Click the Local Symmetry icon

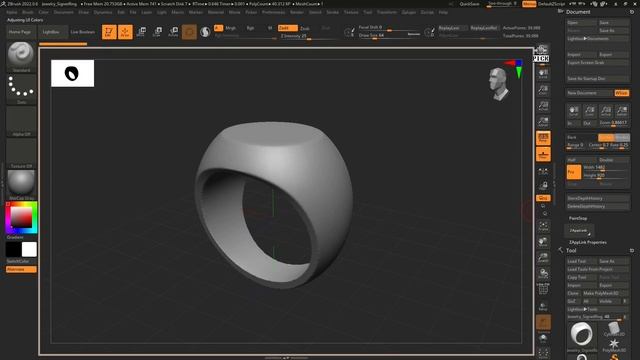[x=543, y=172]
